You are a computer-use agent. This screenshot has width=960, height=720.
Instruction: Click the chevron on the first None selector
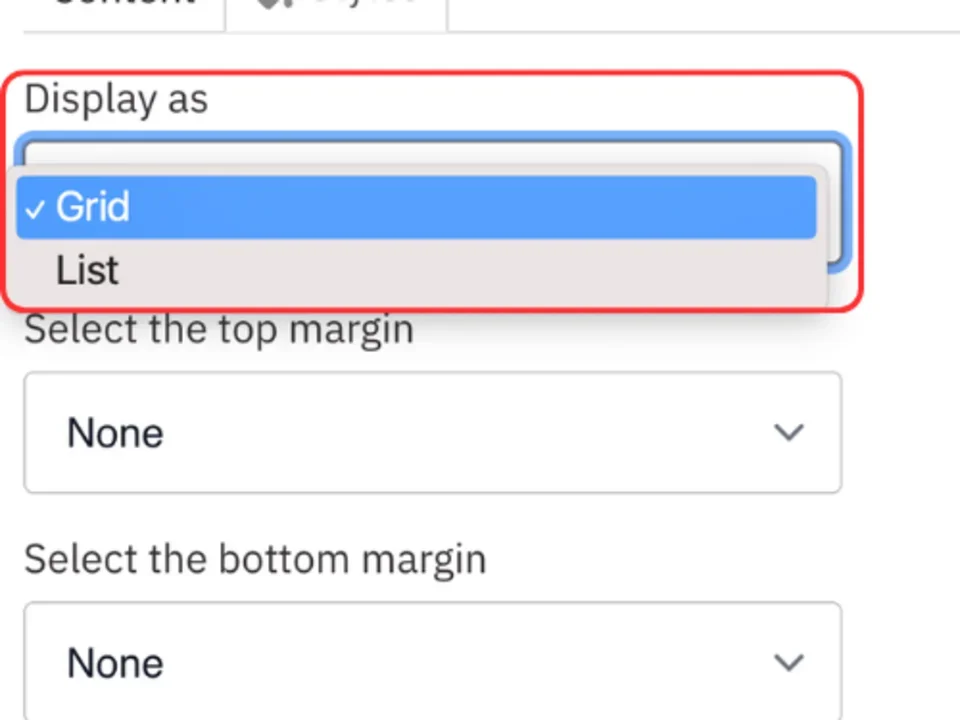pos(789,433)
